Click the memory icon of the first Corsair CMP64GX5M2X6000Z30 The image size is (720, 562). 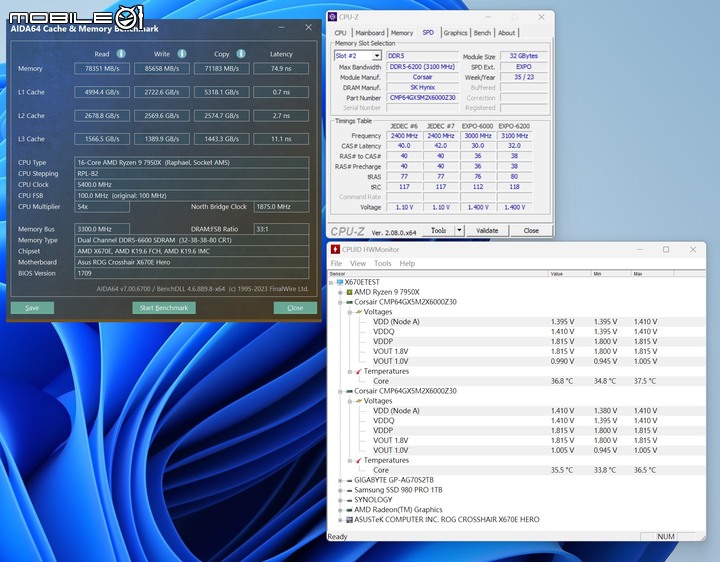pyautogui.click(x=349, y=302)
